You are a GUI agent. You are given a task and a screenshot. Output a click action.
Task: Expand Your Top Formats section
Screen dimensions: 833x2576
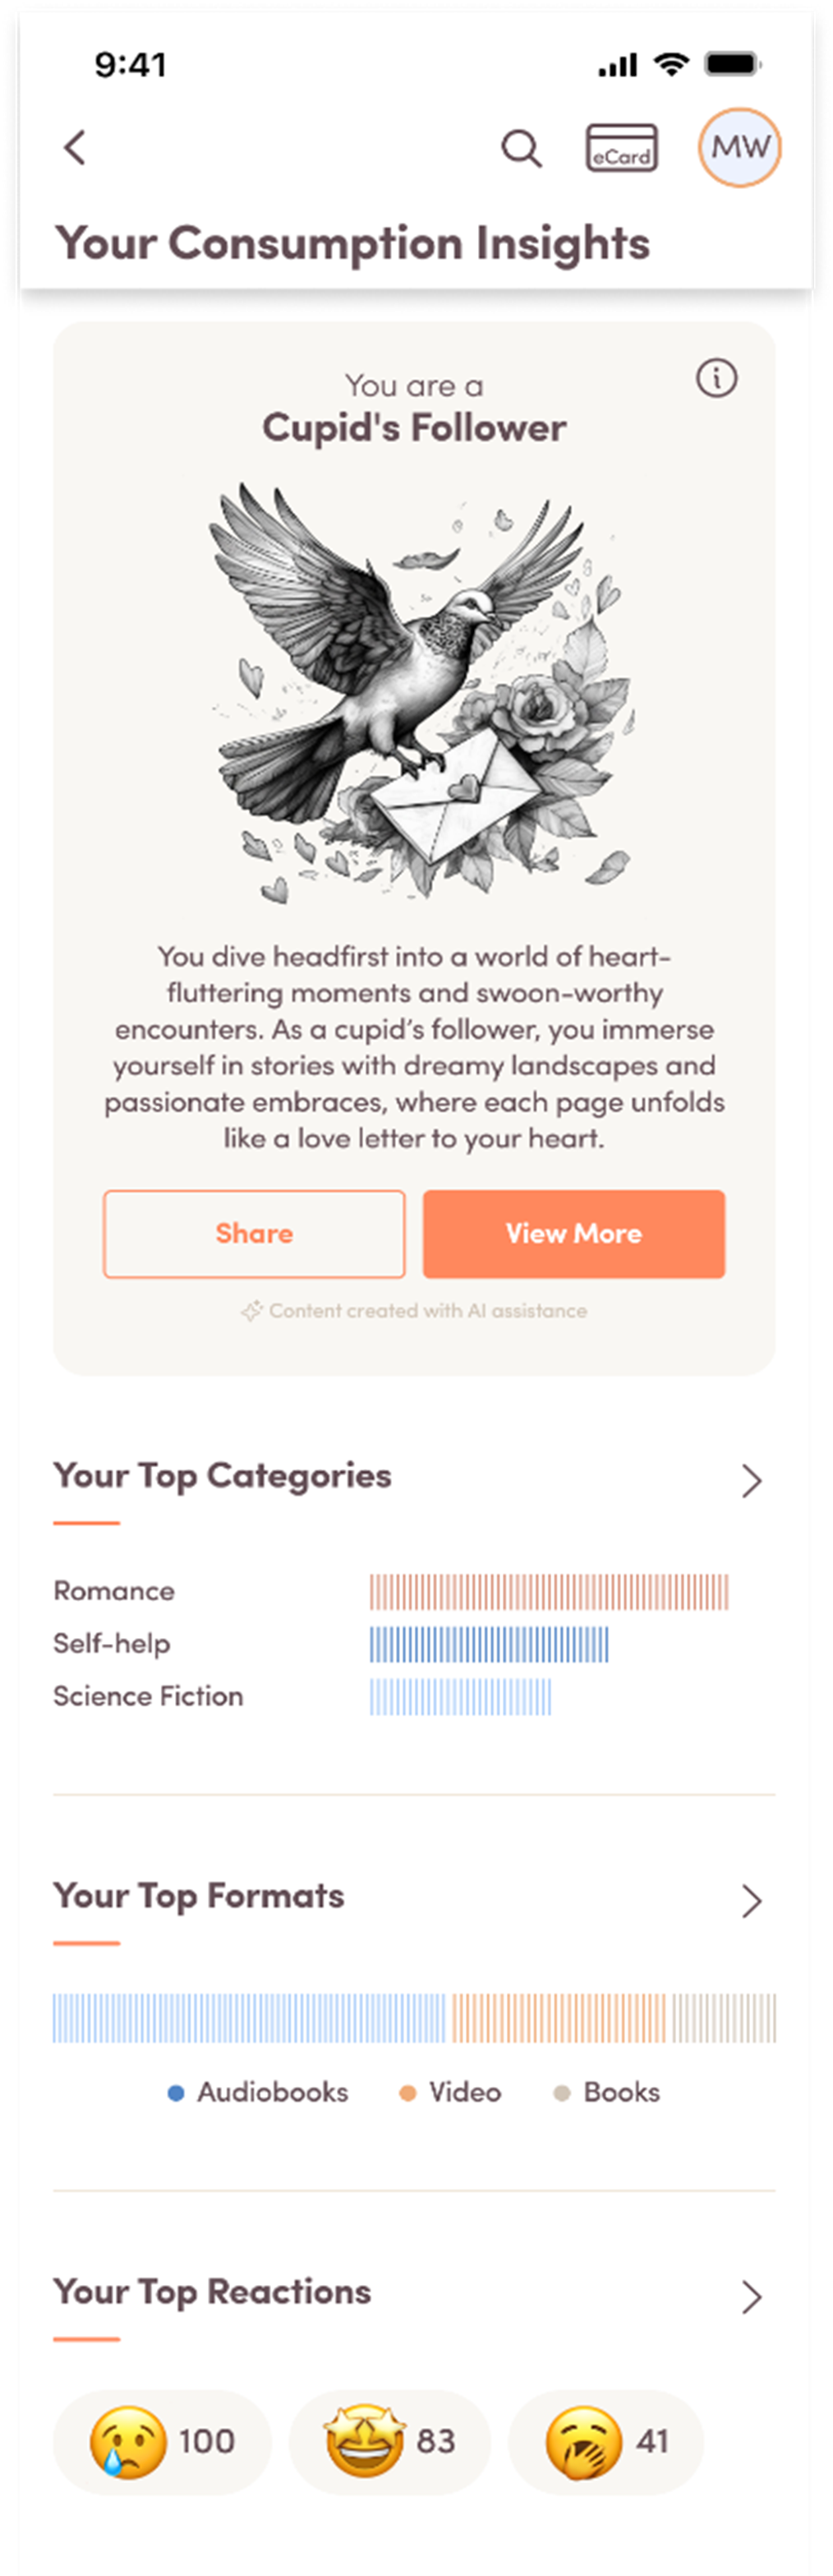click(x=751, y=1900)
